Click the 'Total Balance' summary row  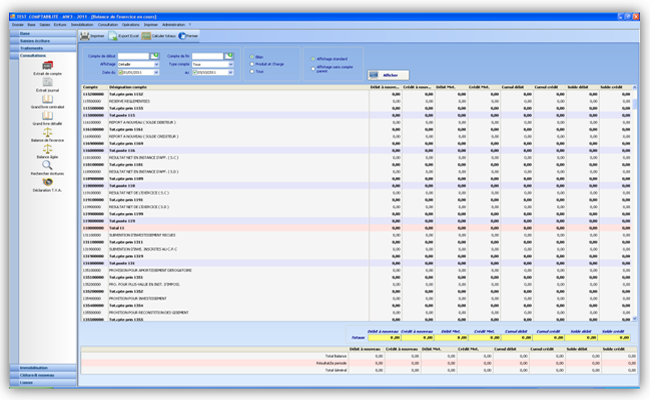pyautogui.click(x=359, y=356)
